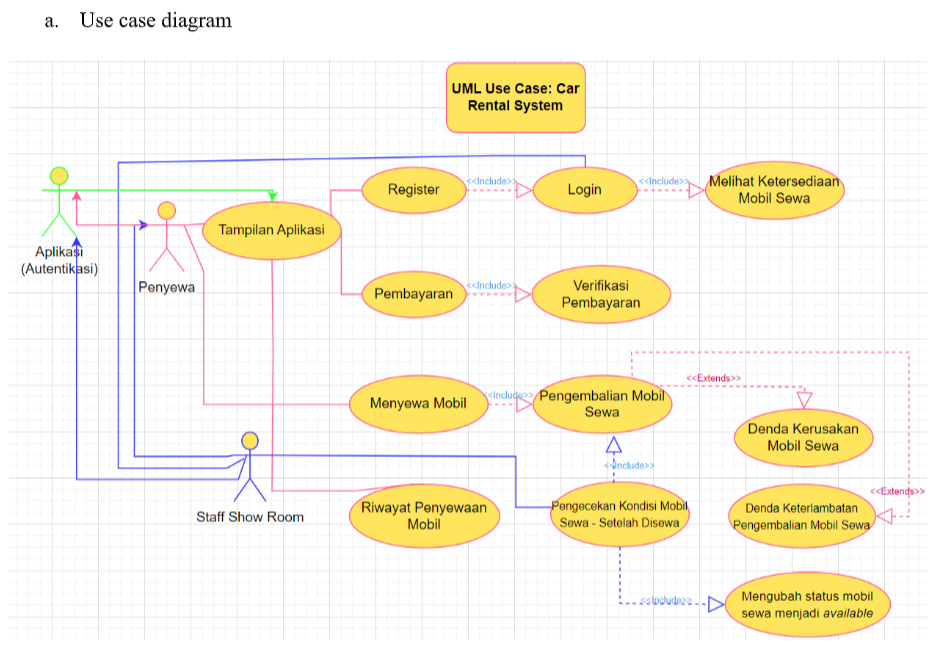Select the Riwayat Penyewaan Mobil ellipse
This screenshot has height=651, width=935.
pyautogui.click(x=423, y=516)
